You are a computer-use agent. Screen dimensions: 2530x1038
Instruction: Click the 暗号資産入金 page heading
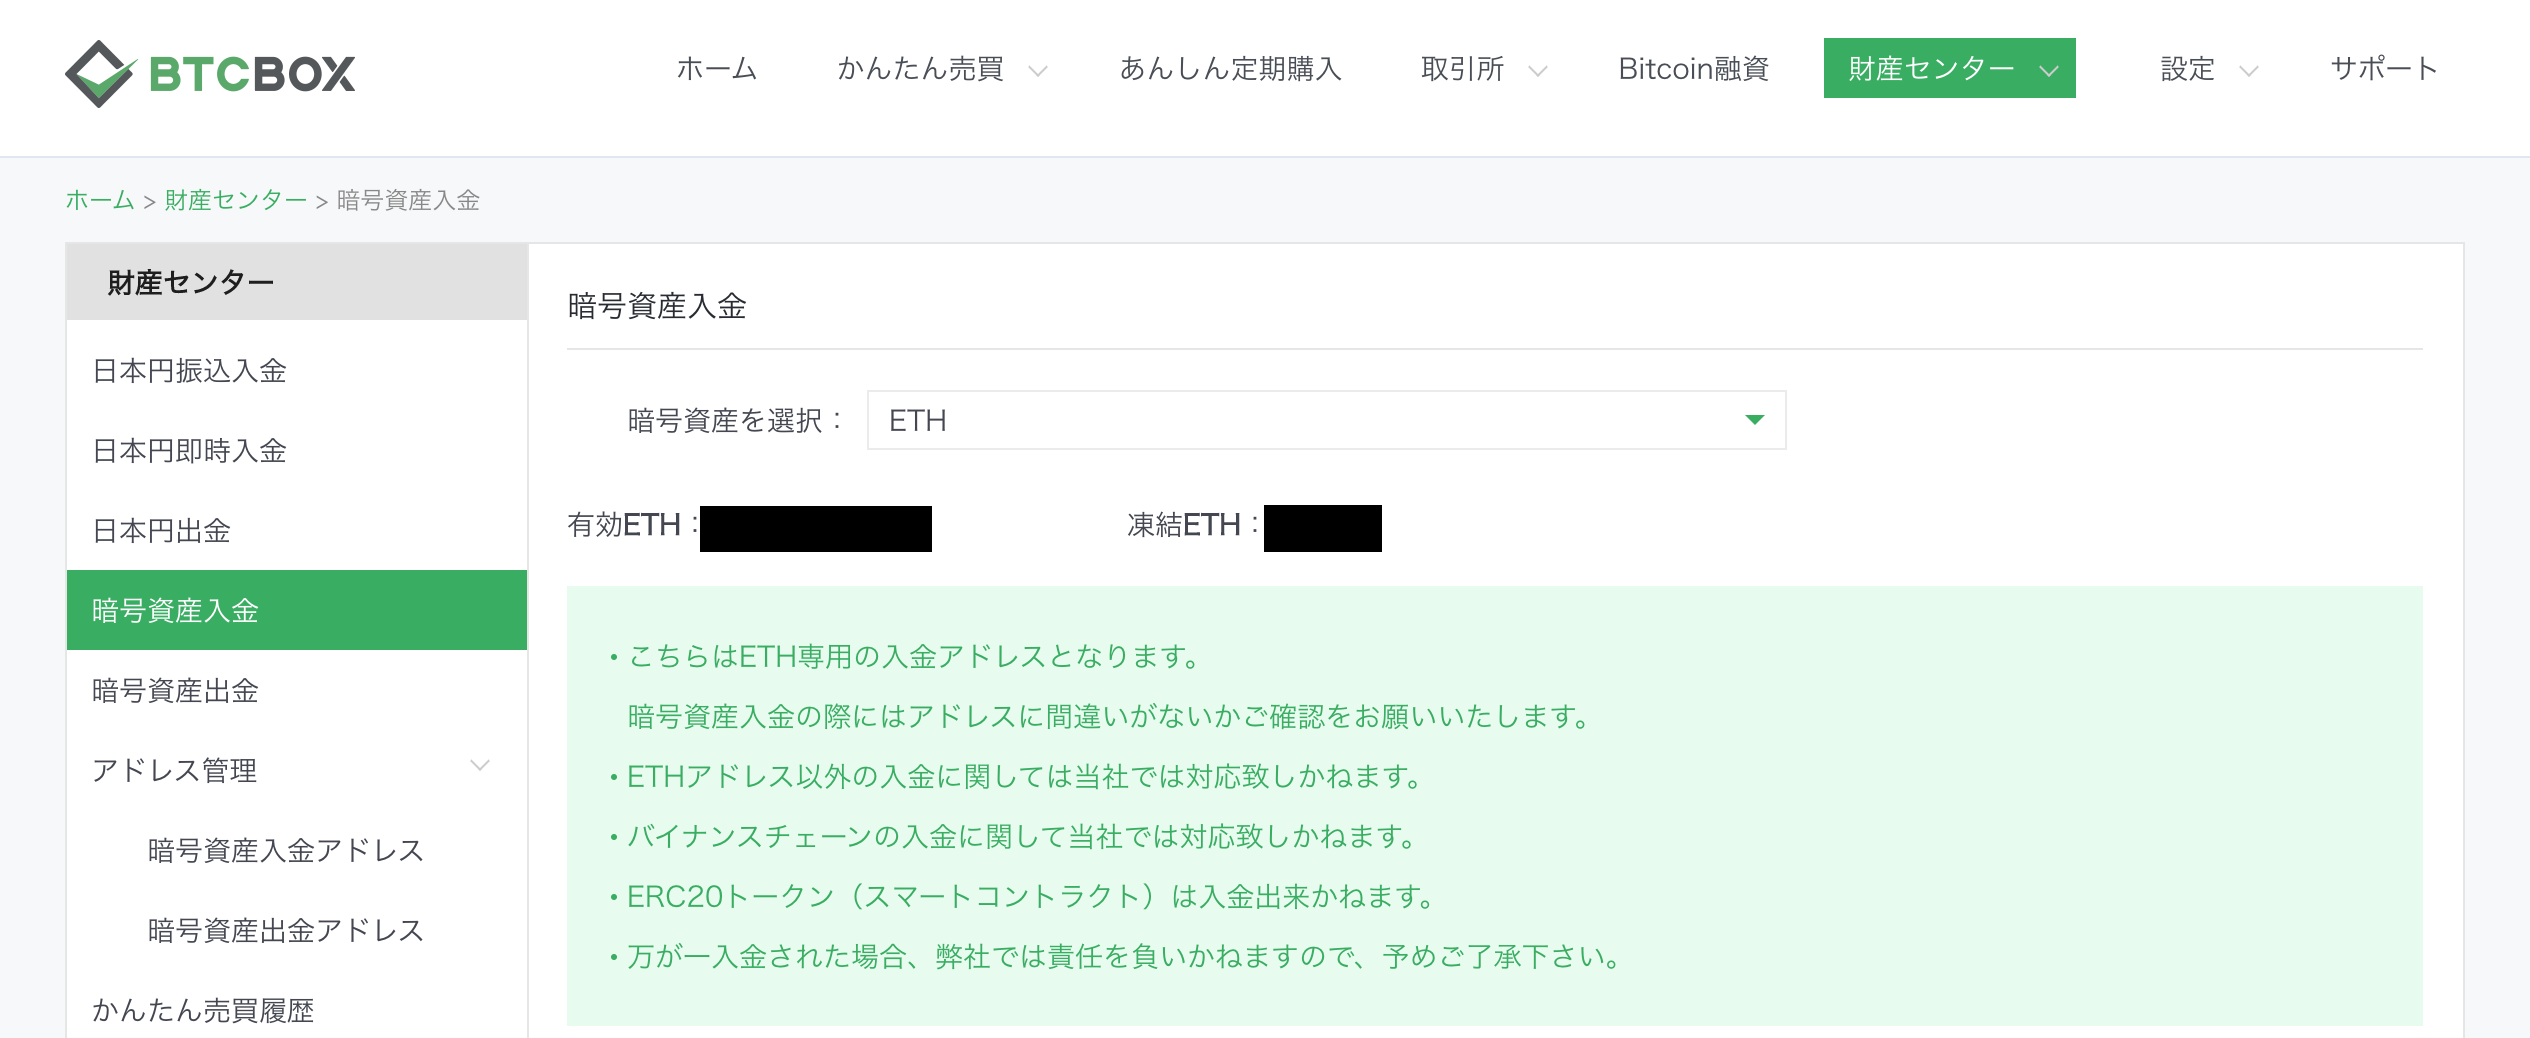pos(657,306)
